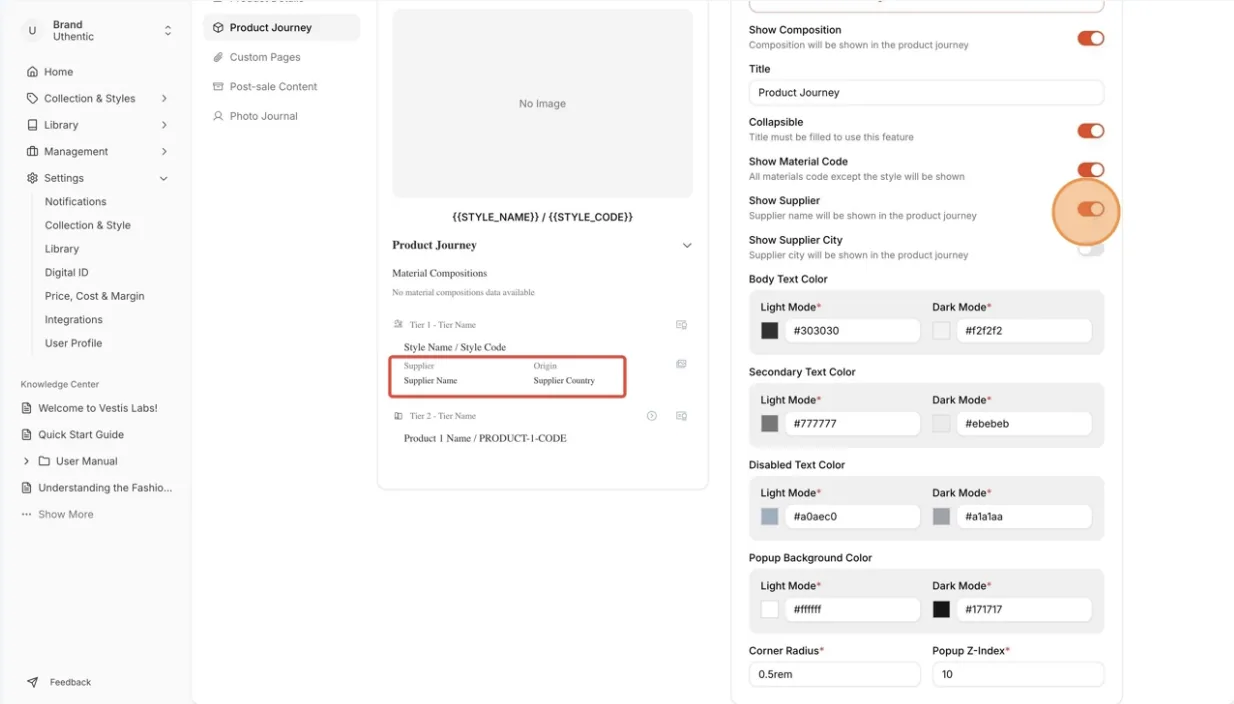Open User Profile settings

click(x=73, y=343)
